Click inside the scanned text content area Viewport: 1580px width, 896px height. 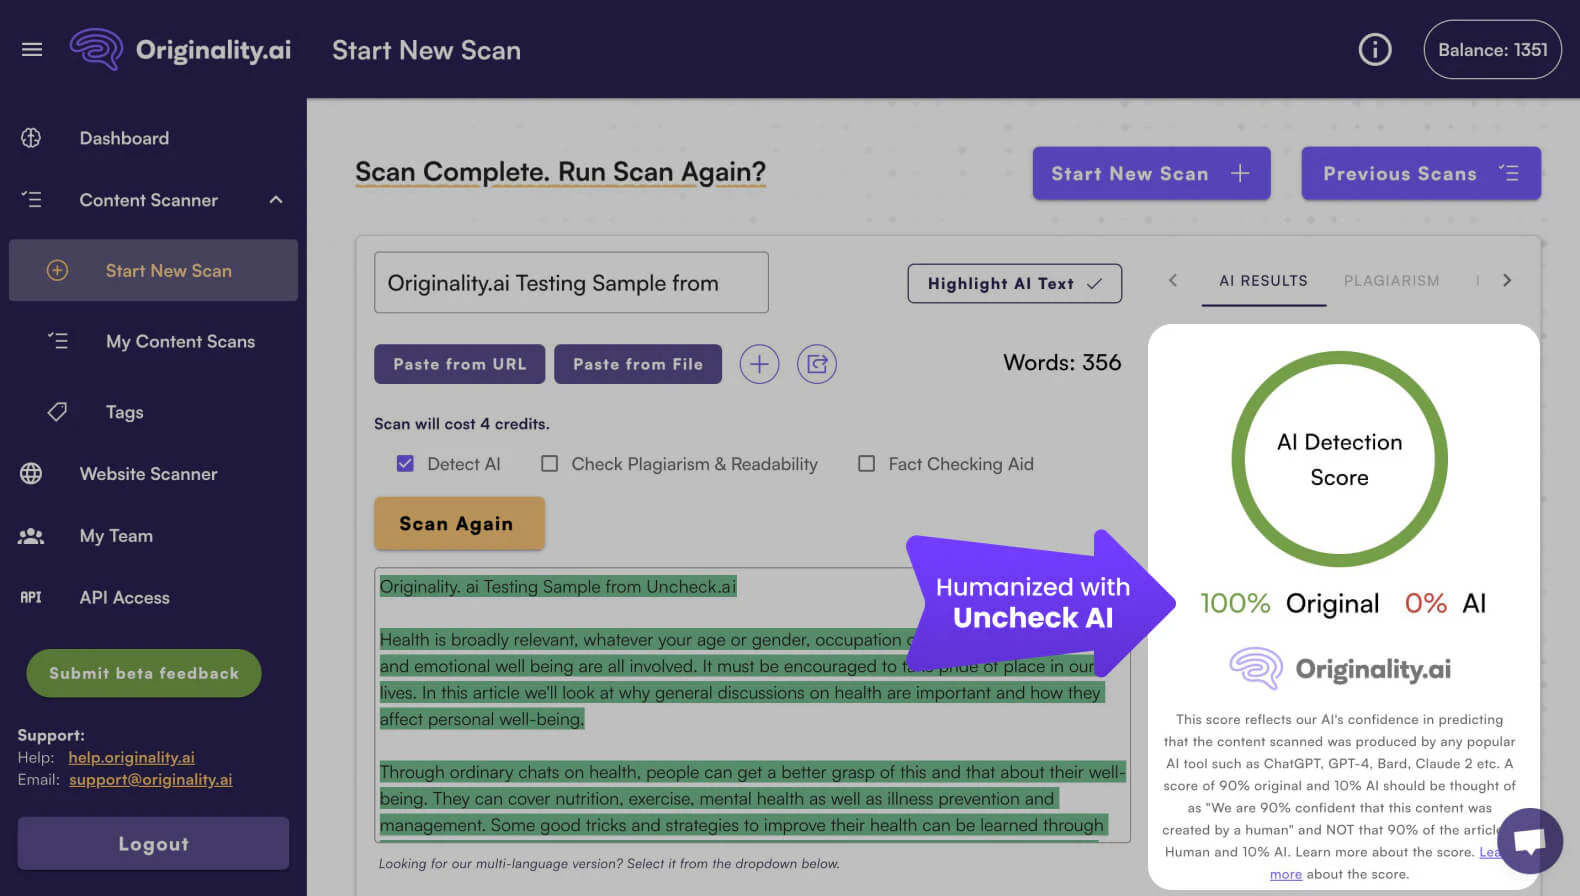(x=752, y=705)
